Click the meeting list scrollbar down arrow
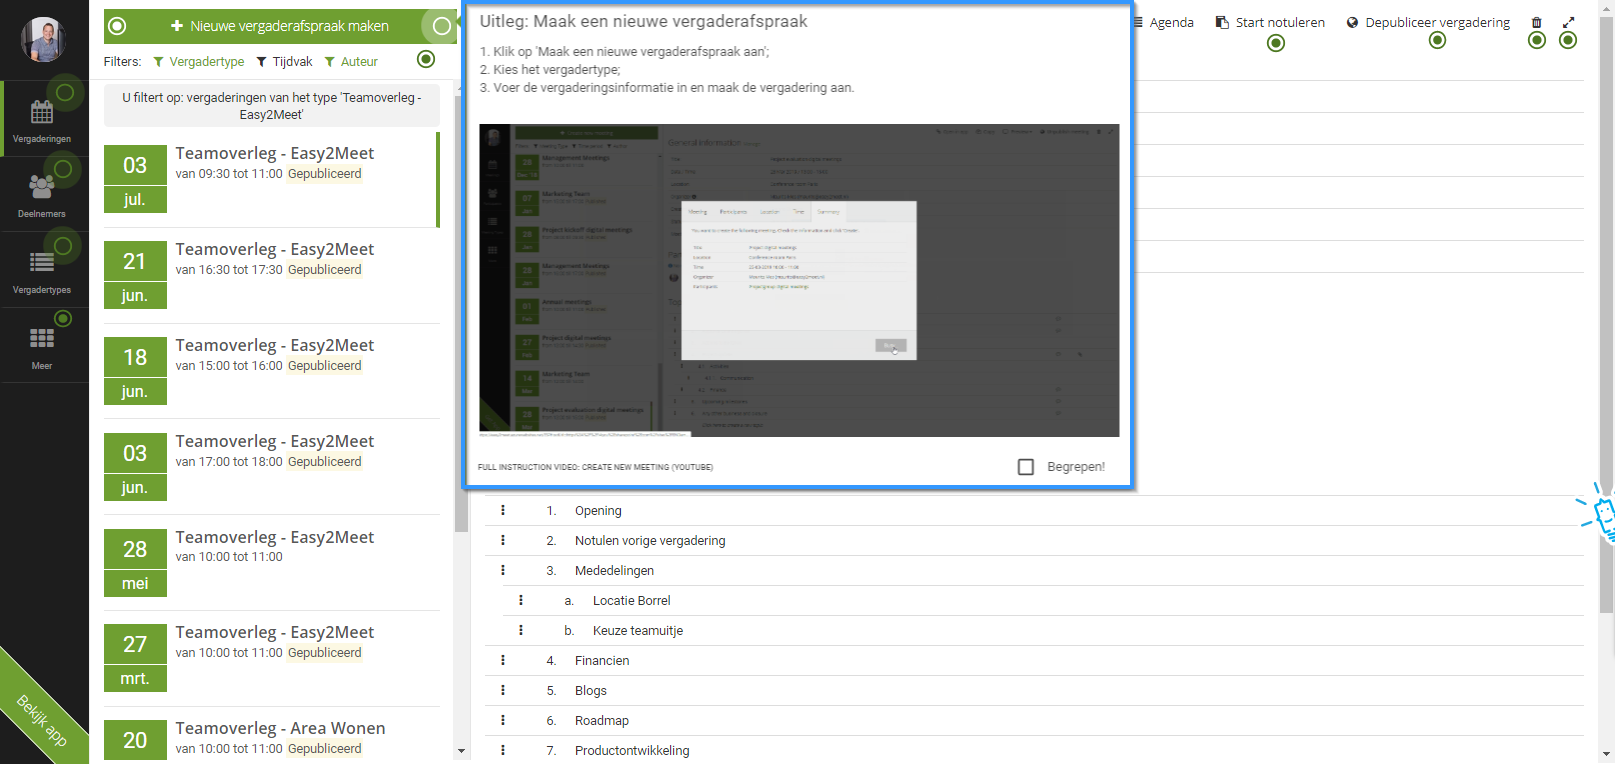 click(x=461, y=751)
